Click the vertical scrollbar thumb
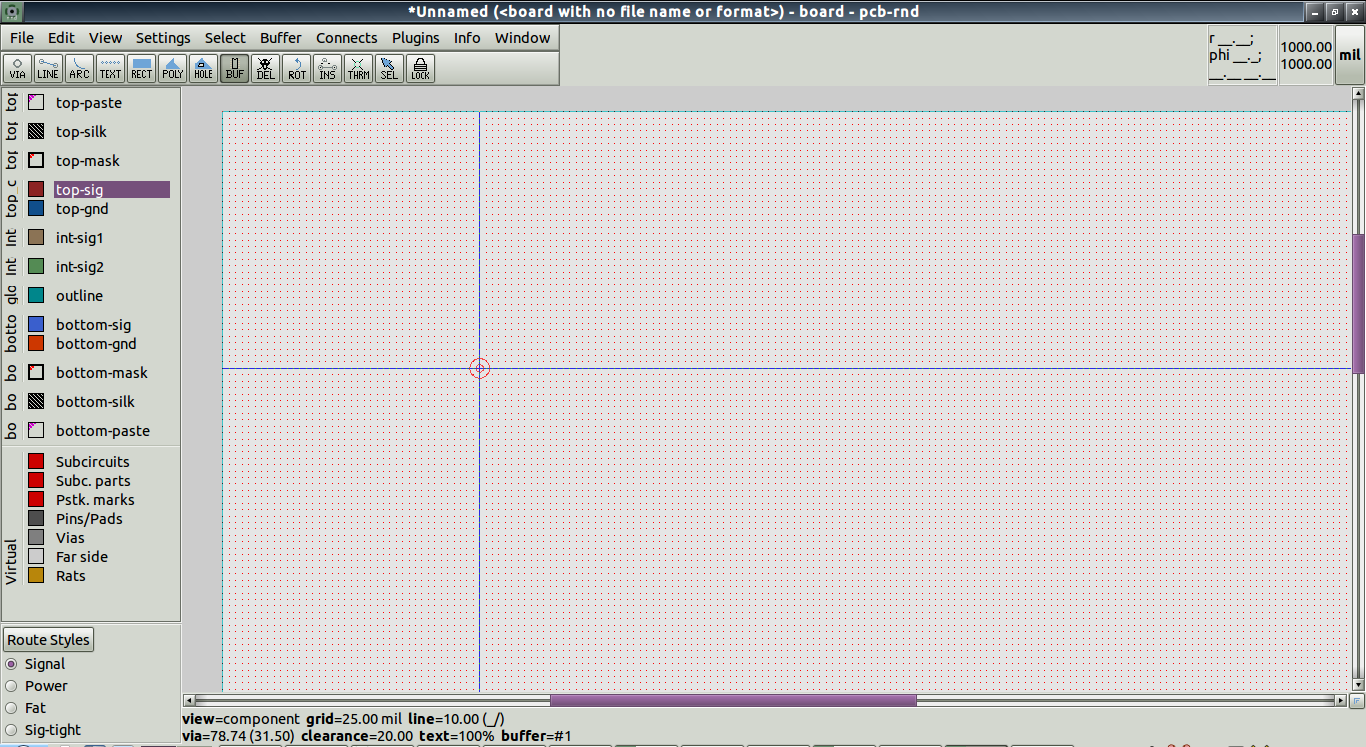This screenshot has width=1366, height=747. point(1358,304)
